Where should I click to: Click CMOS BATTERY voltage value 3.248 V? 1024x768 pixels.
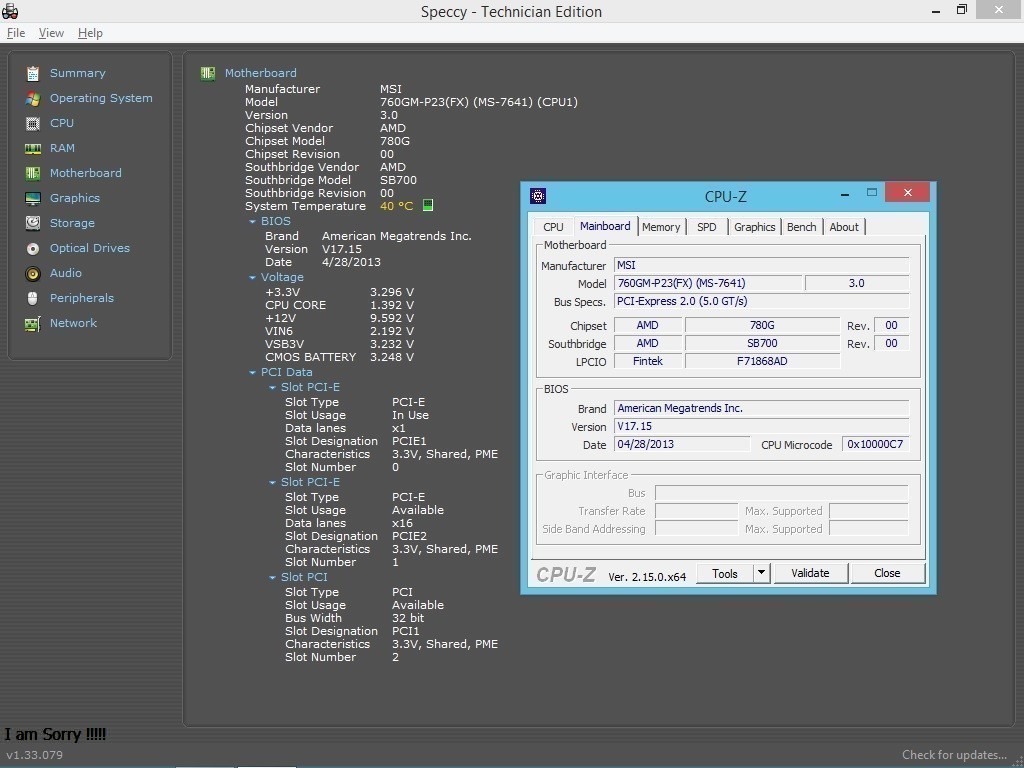pyautogui.click(x=392, y=357)
